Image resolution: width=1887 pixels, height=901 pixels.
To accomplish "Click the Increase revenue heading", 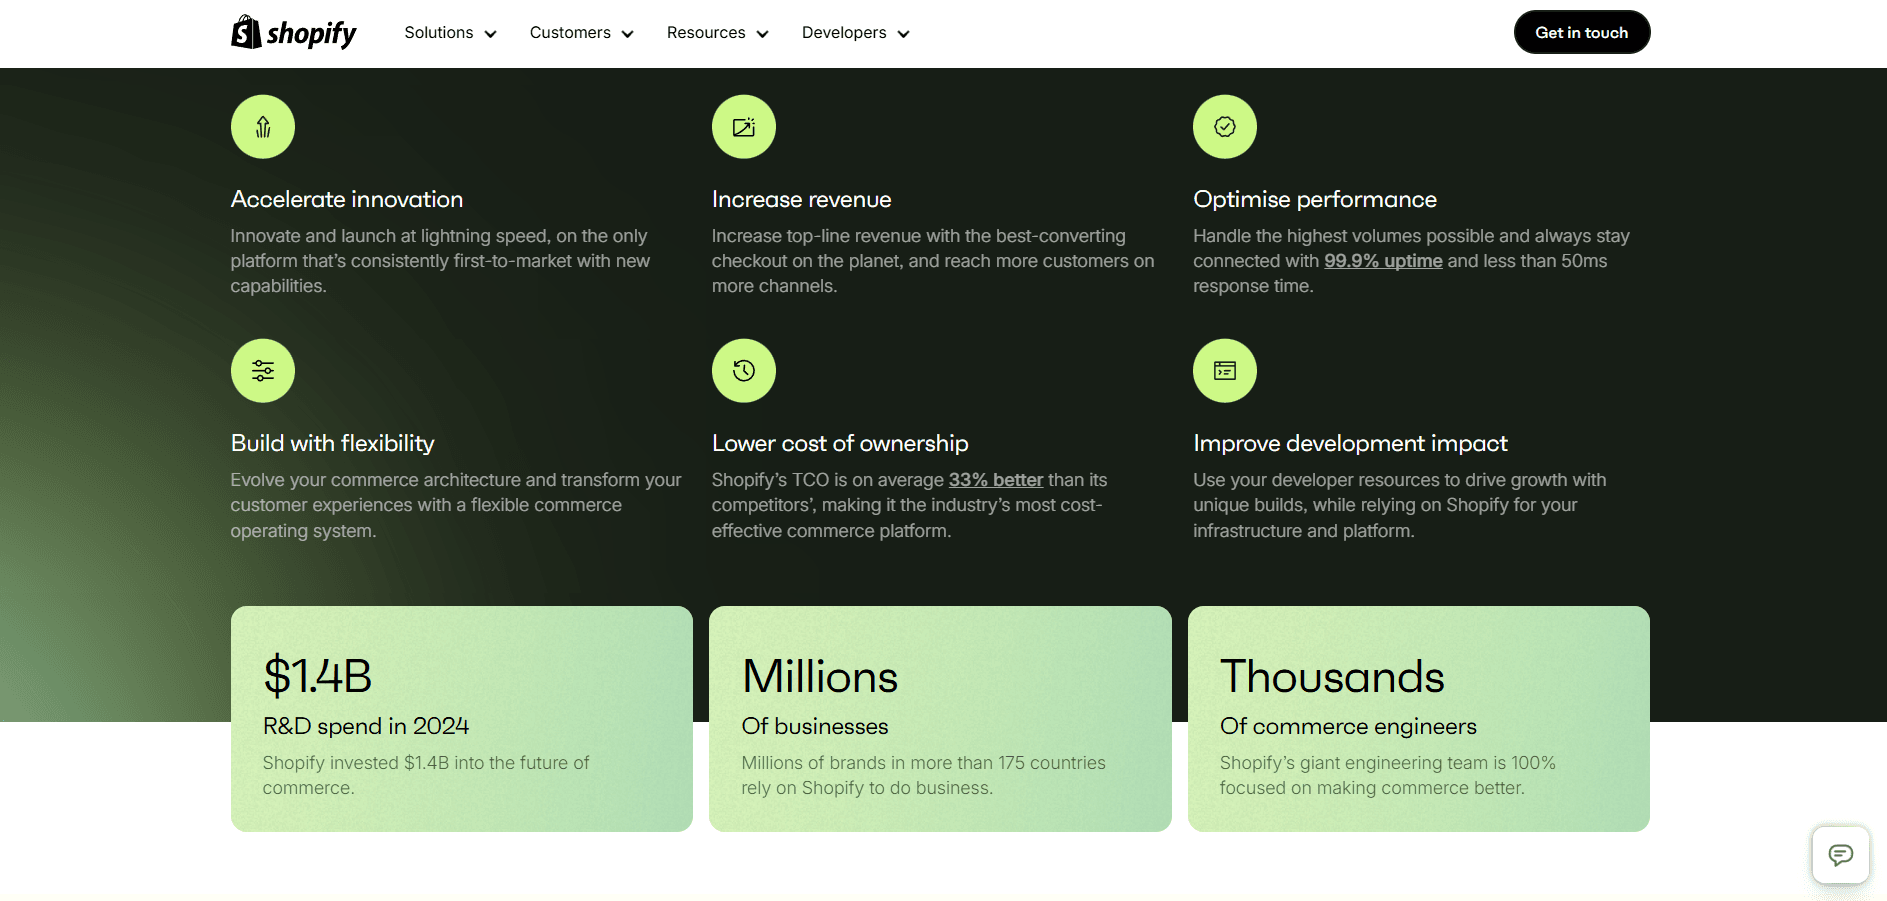I will [801, 199].
